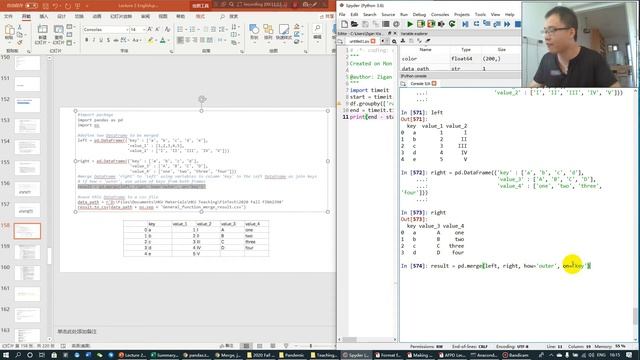
Task: Open file using Spyder folder icon
Action: point(354,24)
